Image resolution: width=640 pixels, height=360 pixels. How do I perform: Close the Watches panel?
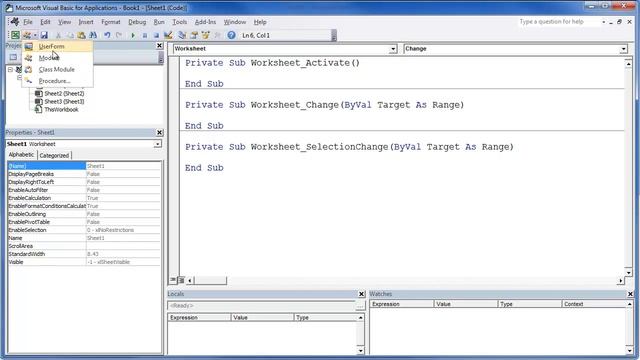(x=630, y=294)
